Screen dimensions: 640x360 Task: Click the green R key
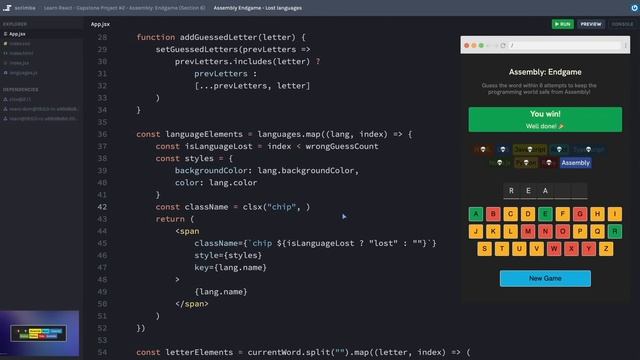tap(615, 231)
